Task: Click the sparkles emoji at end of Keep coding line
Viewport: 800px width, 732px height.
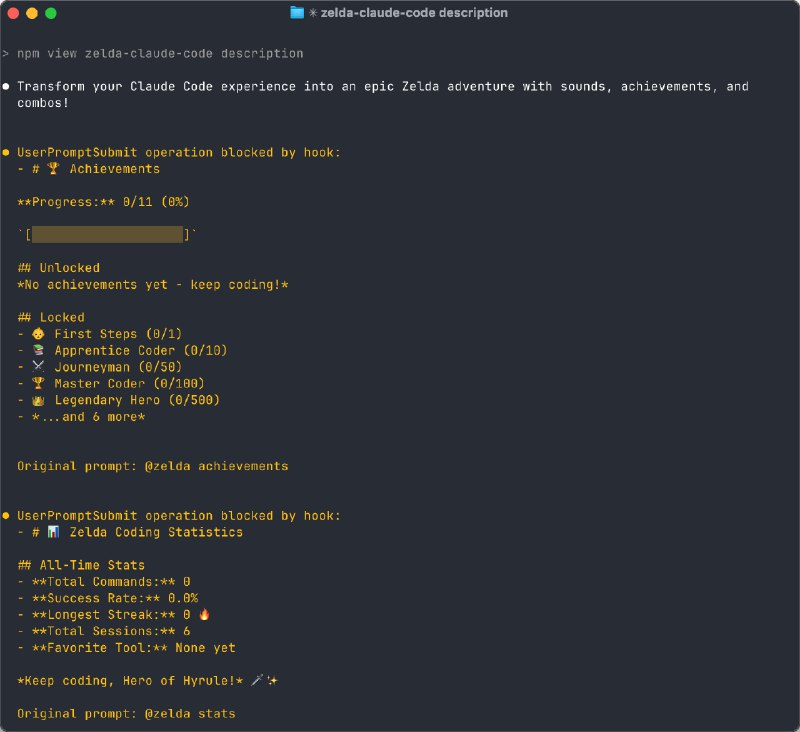Action: point(272,680)
